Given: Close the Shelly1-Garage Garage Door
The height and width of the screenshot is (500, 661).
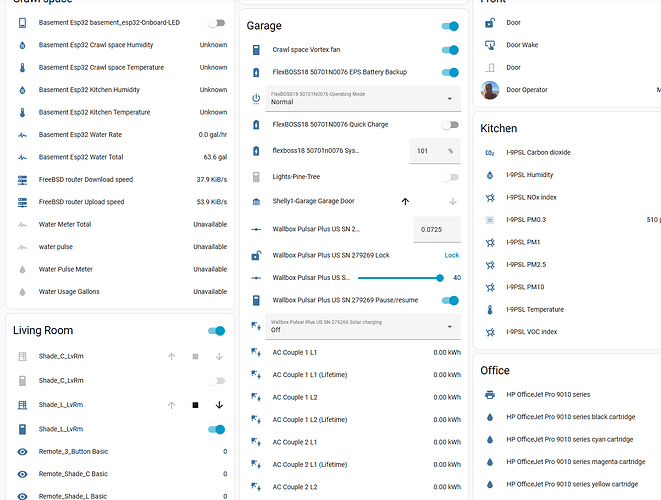Looking at the screenshot, I should pos(453,202).
